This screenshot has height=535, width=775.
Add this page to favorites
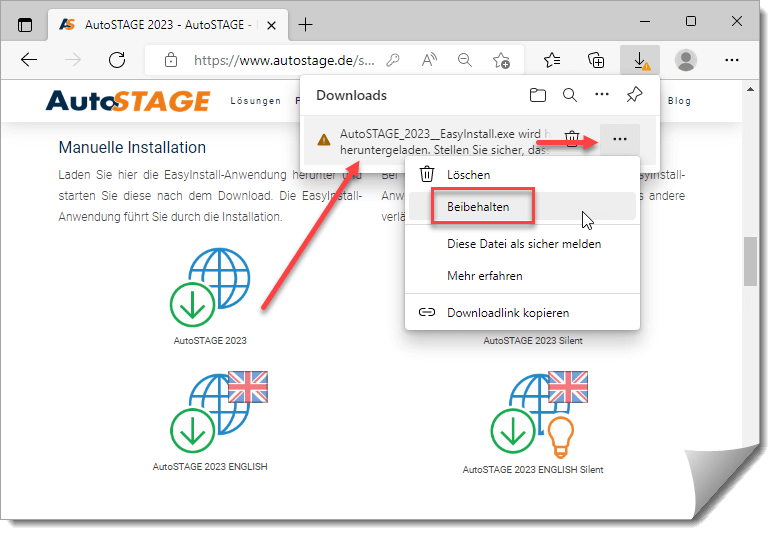pos(502,60)
